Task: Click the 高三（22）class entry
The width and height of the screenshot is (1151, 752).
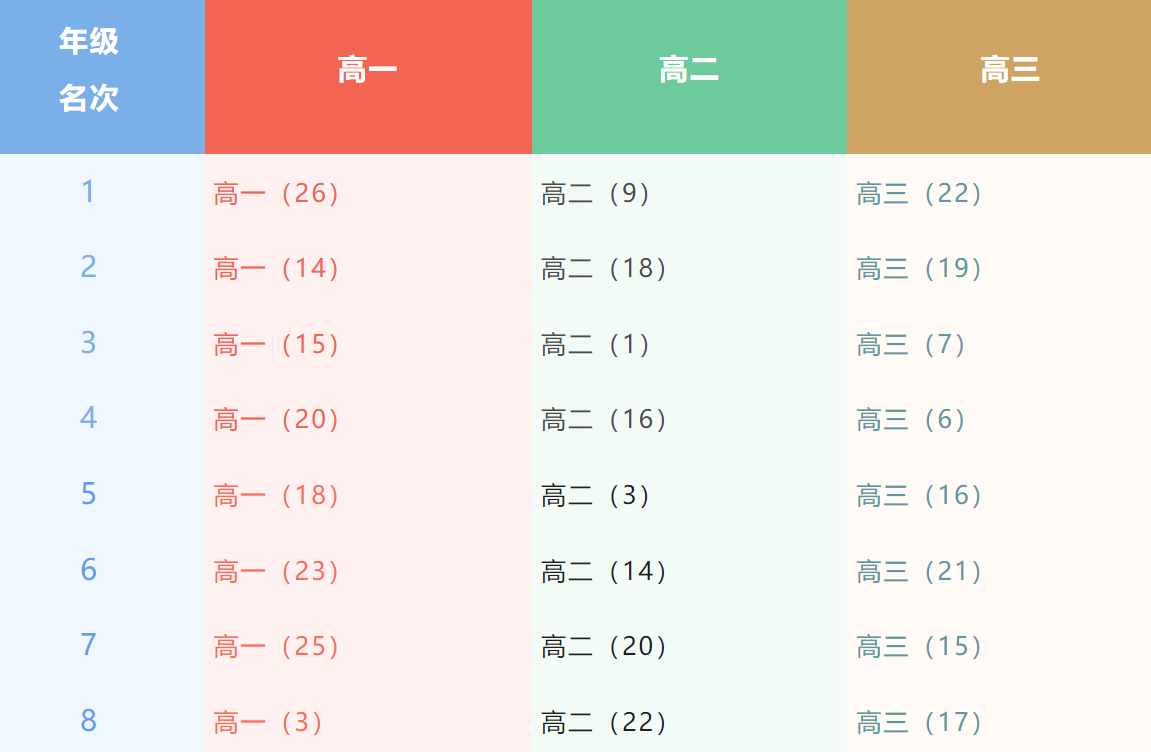Action: point(920,193)
